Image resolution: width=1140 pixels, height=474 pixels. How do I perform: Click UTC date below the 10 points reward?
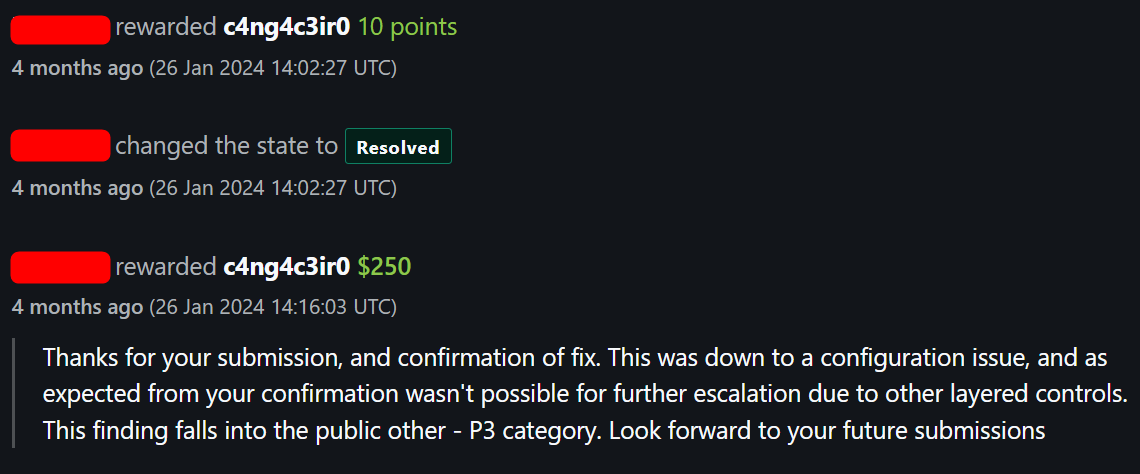point(273,68)
